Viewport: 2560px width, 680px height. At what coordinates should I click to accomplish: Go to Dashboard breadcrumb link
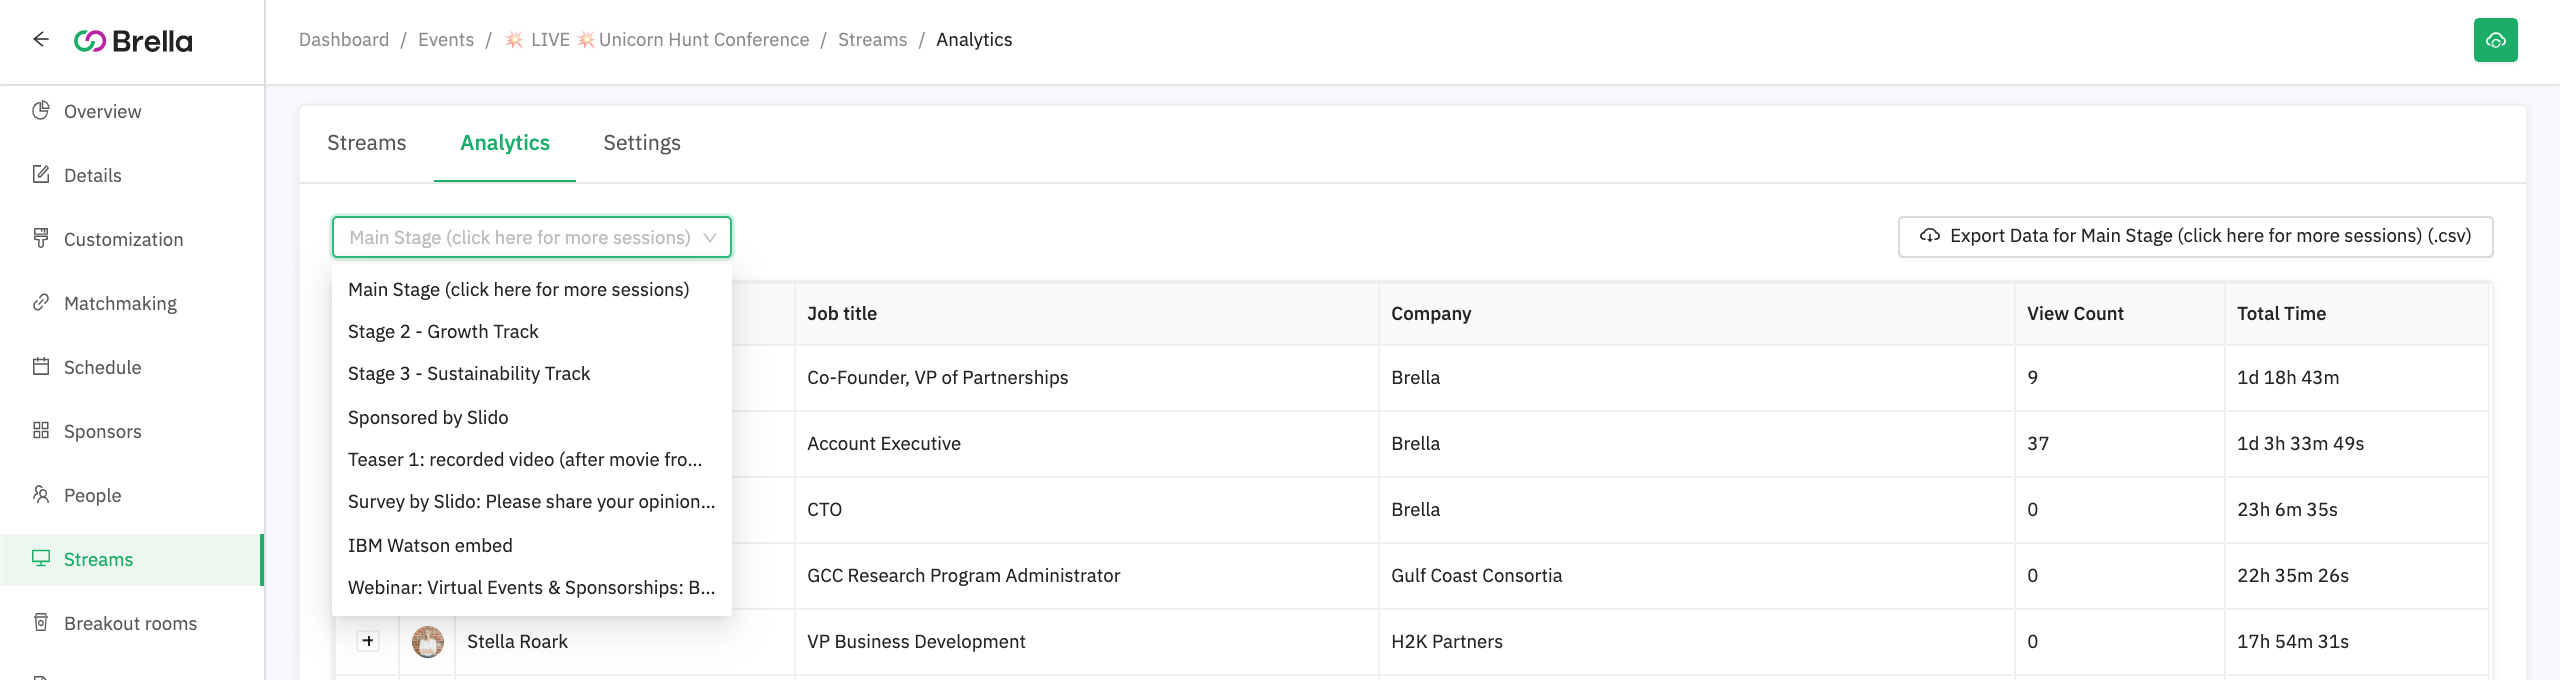click(x=344, y=40)
